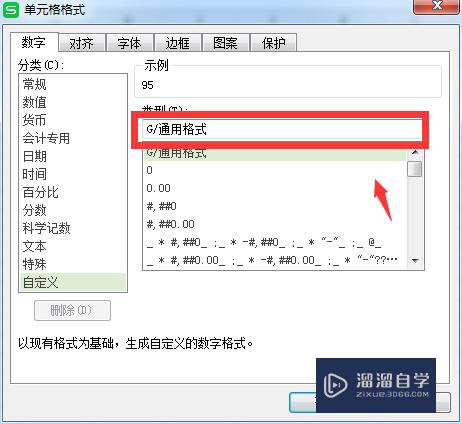Image resolution: width=462 pixels, height=424 pixels.
Task: Click scroll up arrow of type list
Action: point(415,153)
